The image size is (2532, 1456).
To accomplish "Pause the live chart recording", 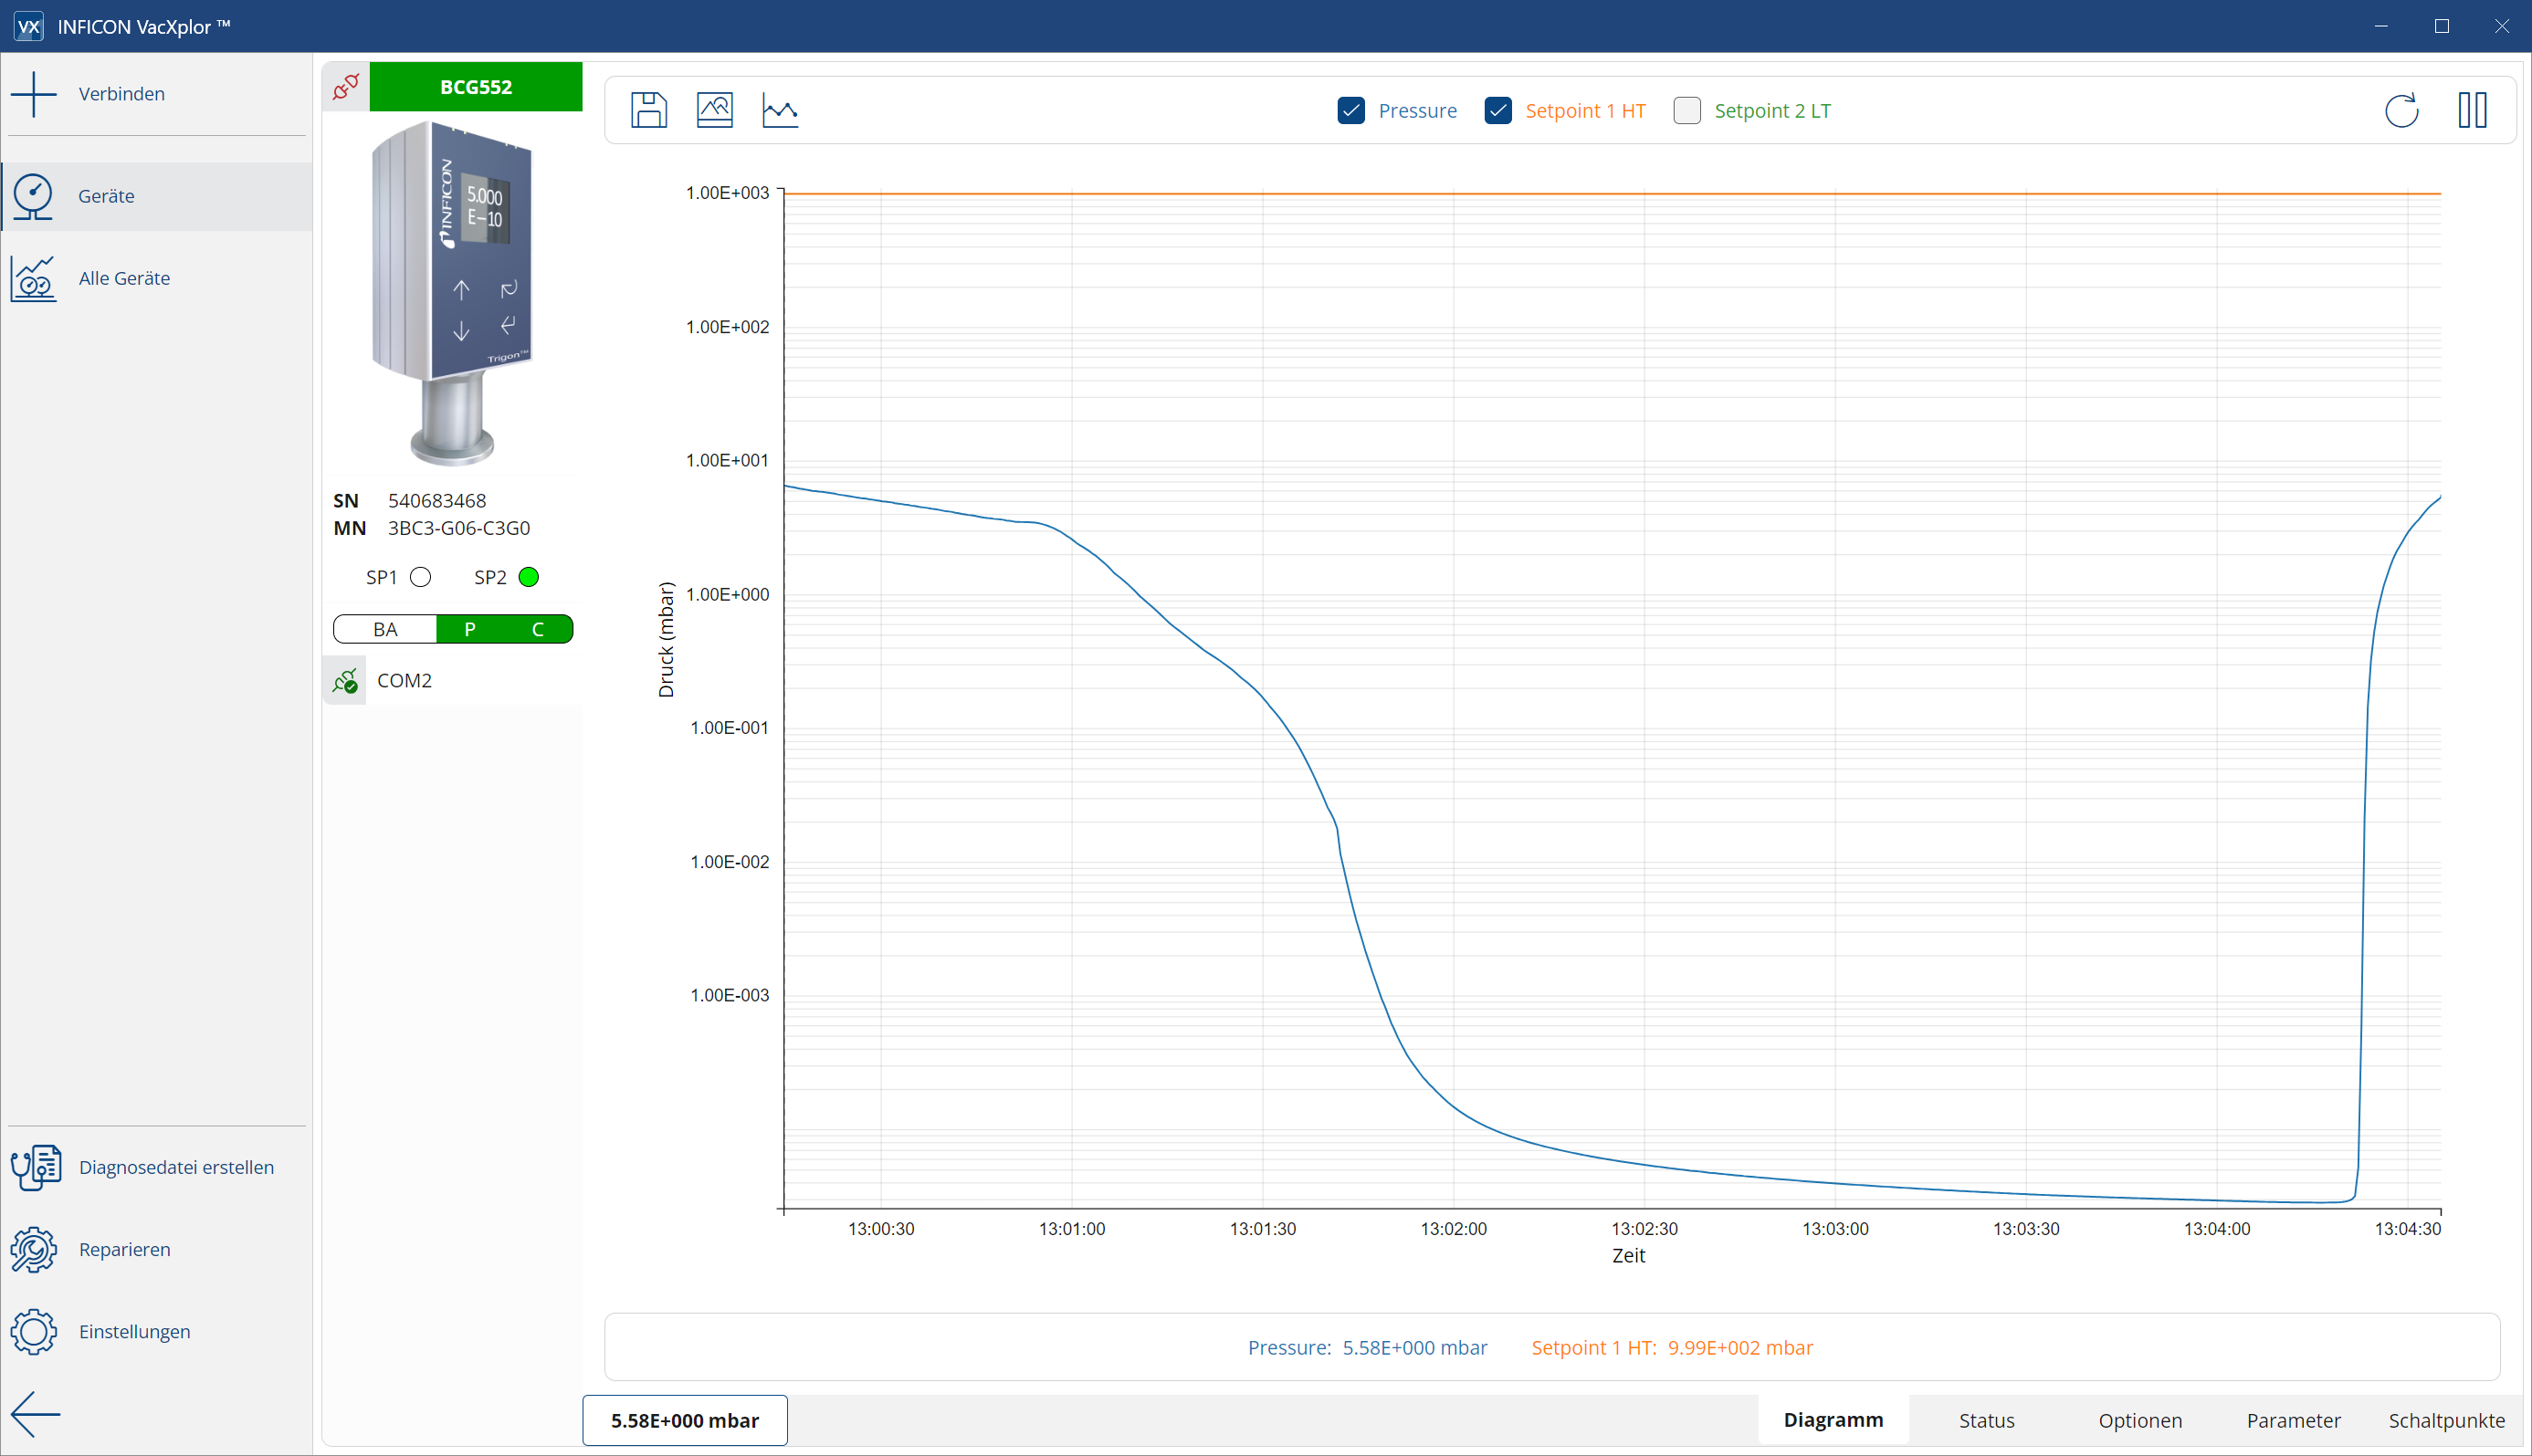I will [2472, 110].
